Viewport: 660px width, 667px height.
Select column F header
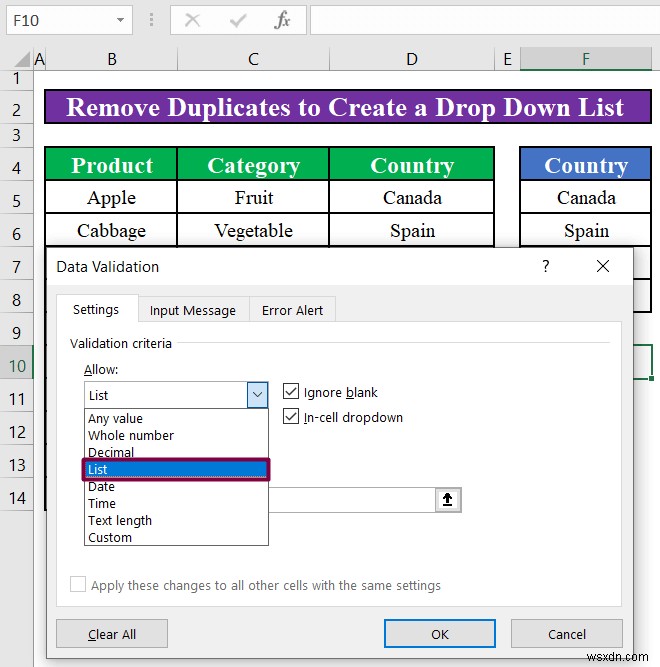pos(586,59)
